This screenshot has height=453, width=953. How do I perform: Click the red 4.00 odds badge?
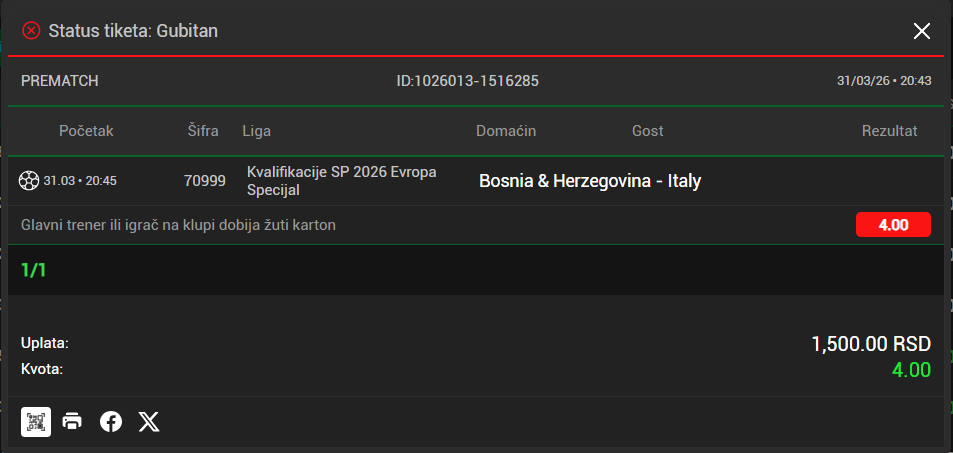pos(893,225)
